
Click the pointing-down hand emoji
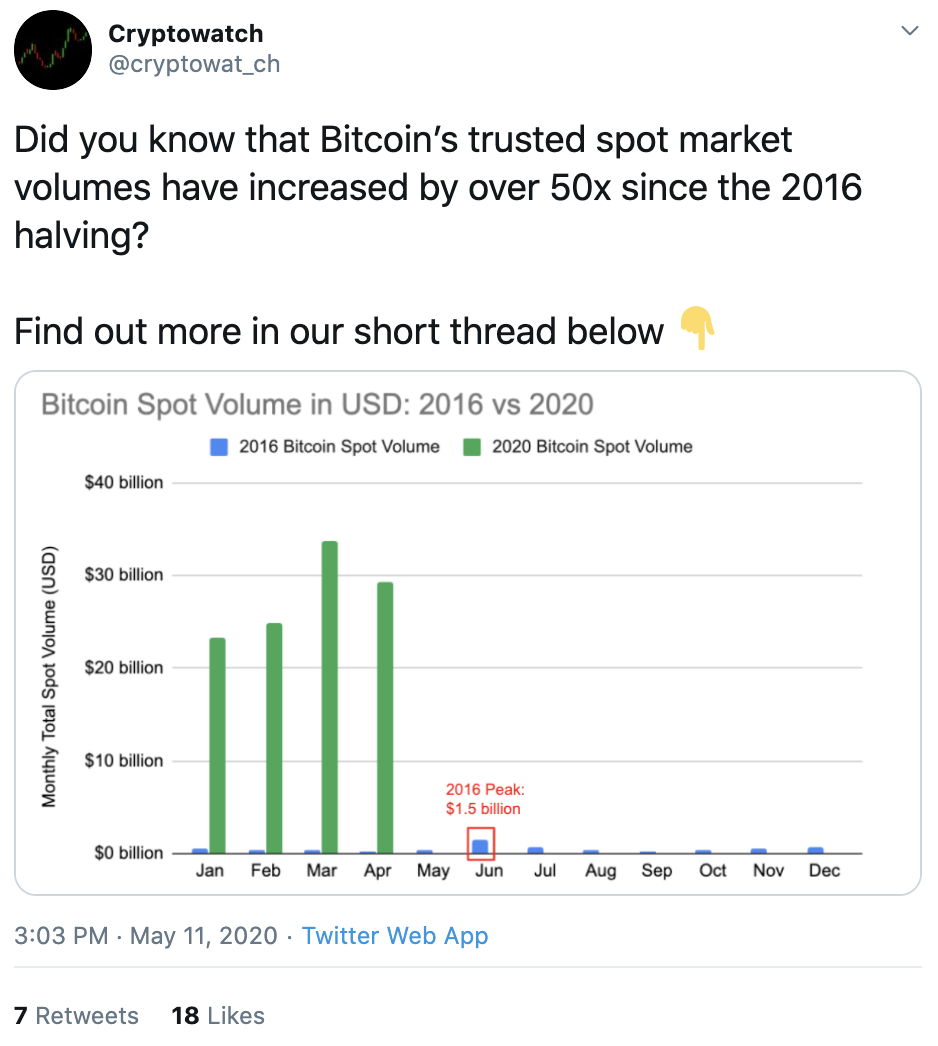697,328
